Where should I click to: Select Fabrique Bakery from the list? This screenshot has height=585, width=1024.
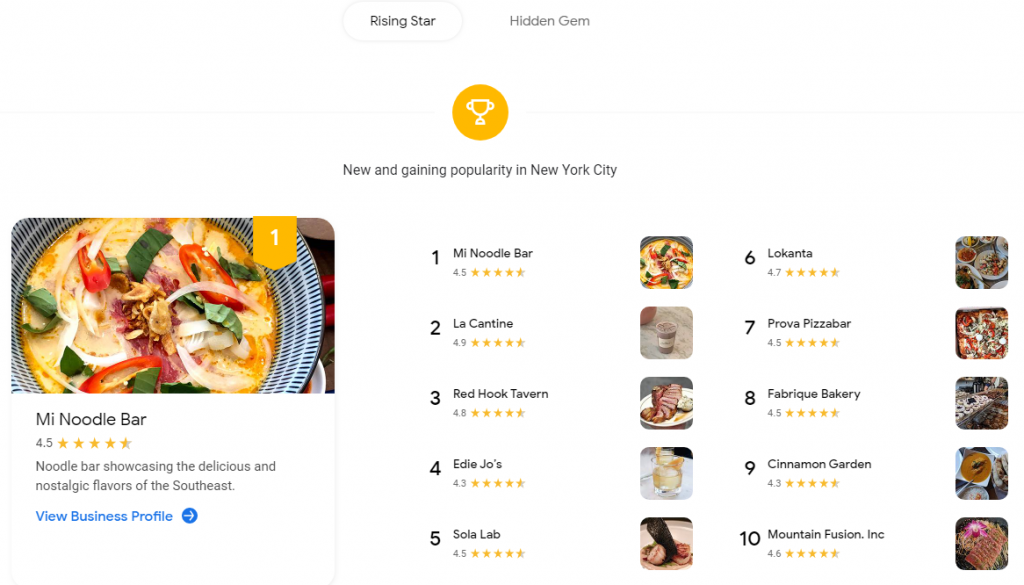click(x=814, y=394)
